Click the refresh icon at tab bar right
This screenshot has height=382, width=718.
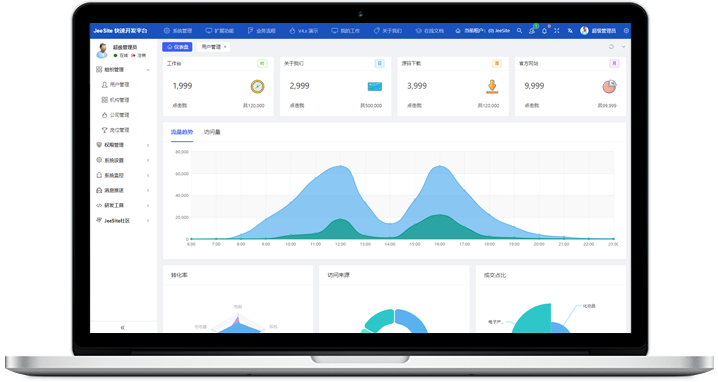(611, 47)
